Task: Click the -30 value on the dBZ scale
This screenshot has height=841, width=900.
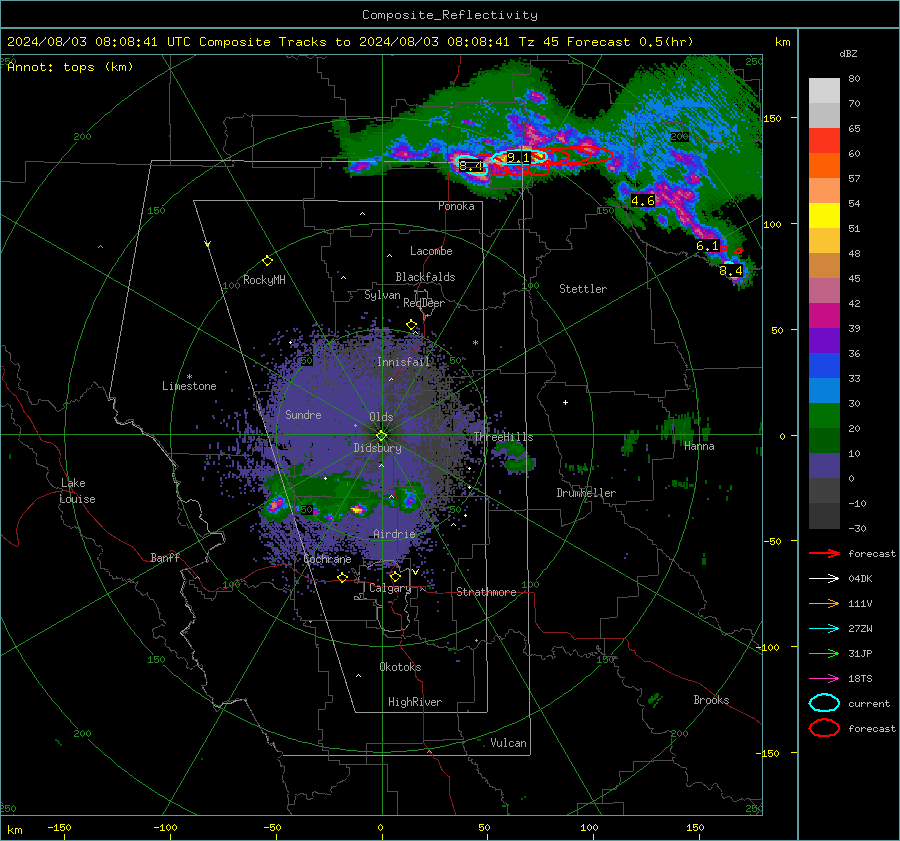Action: (x=857, y=528)
